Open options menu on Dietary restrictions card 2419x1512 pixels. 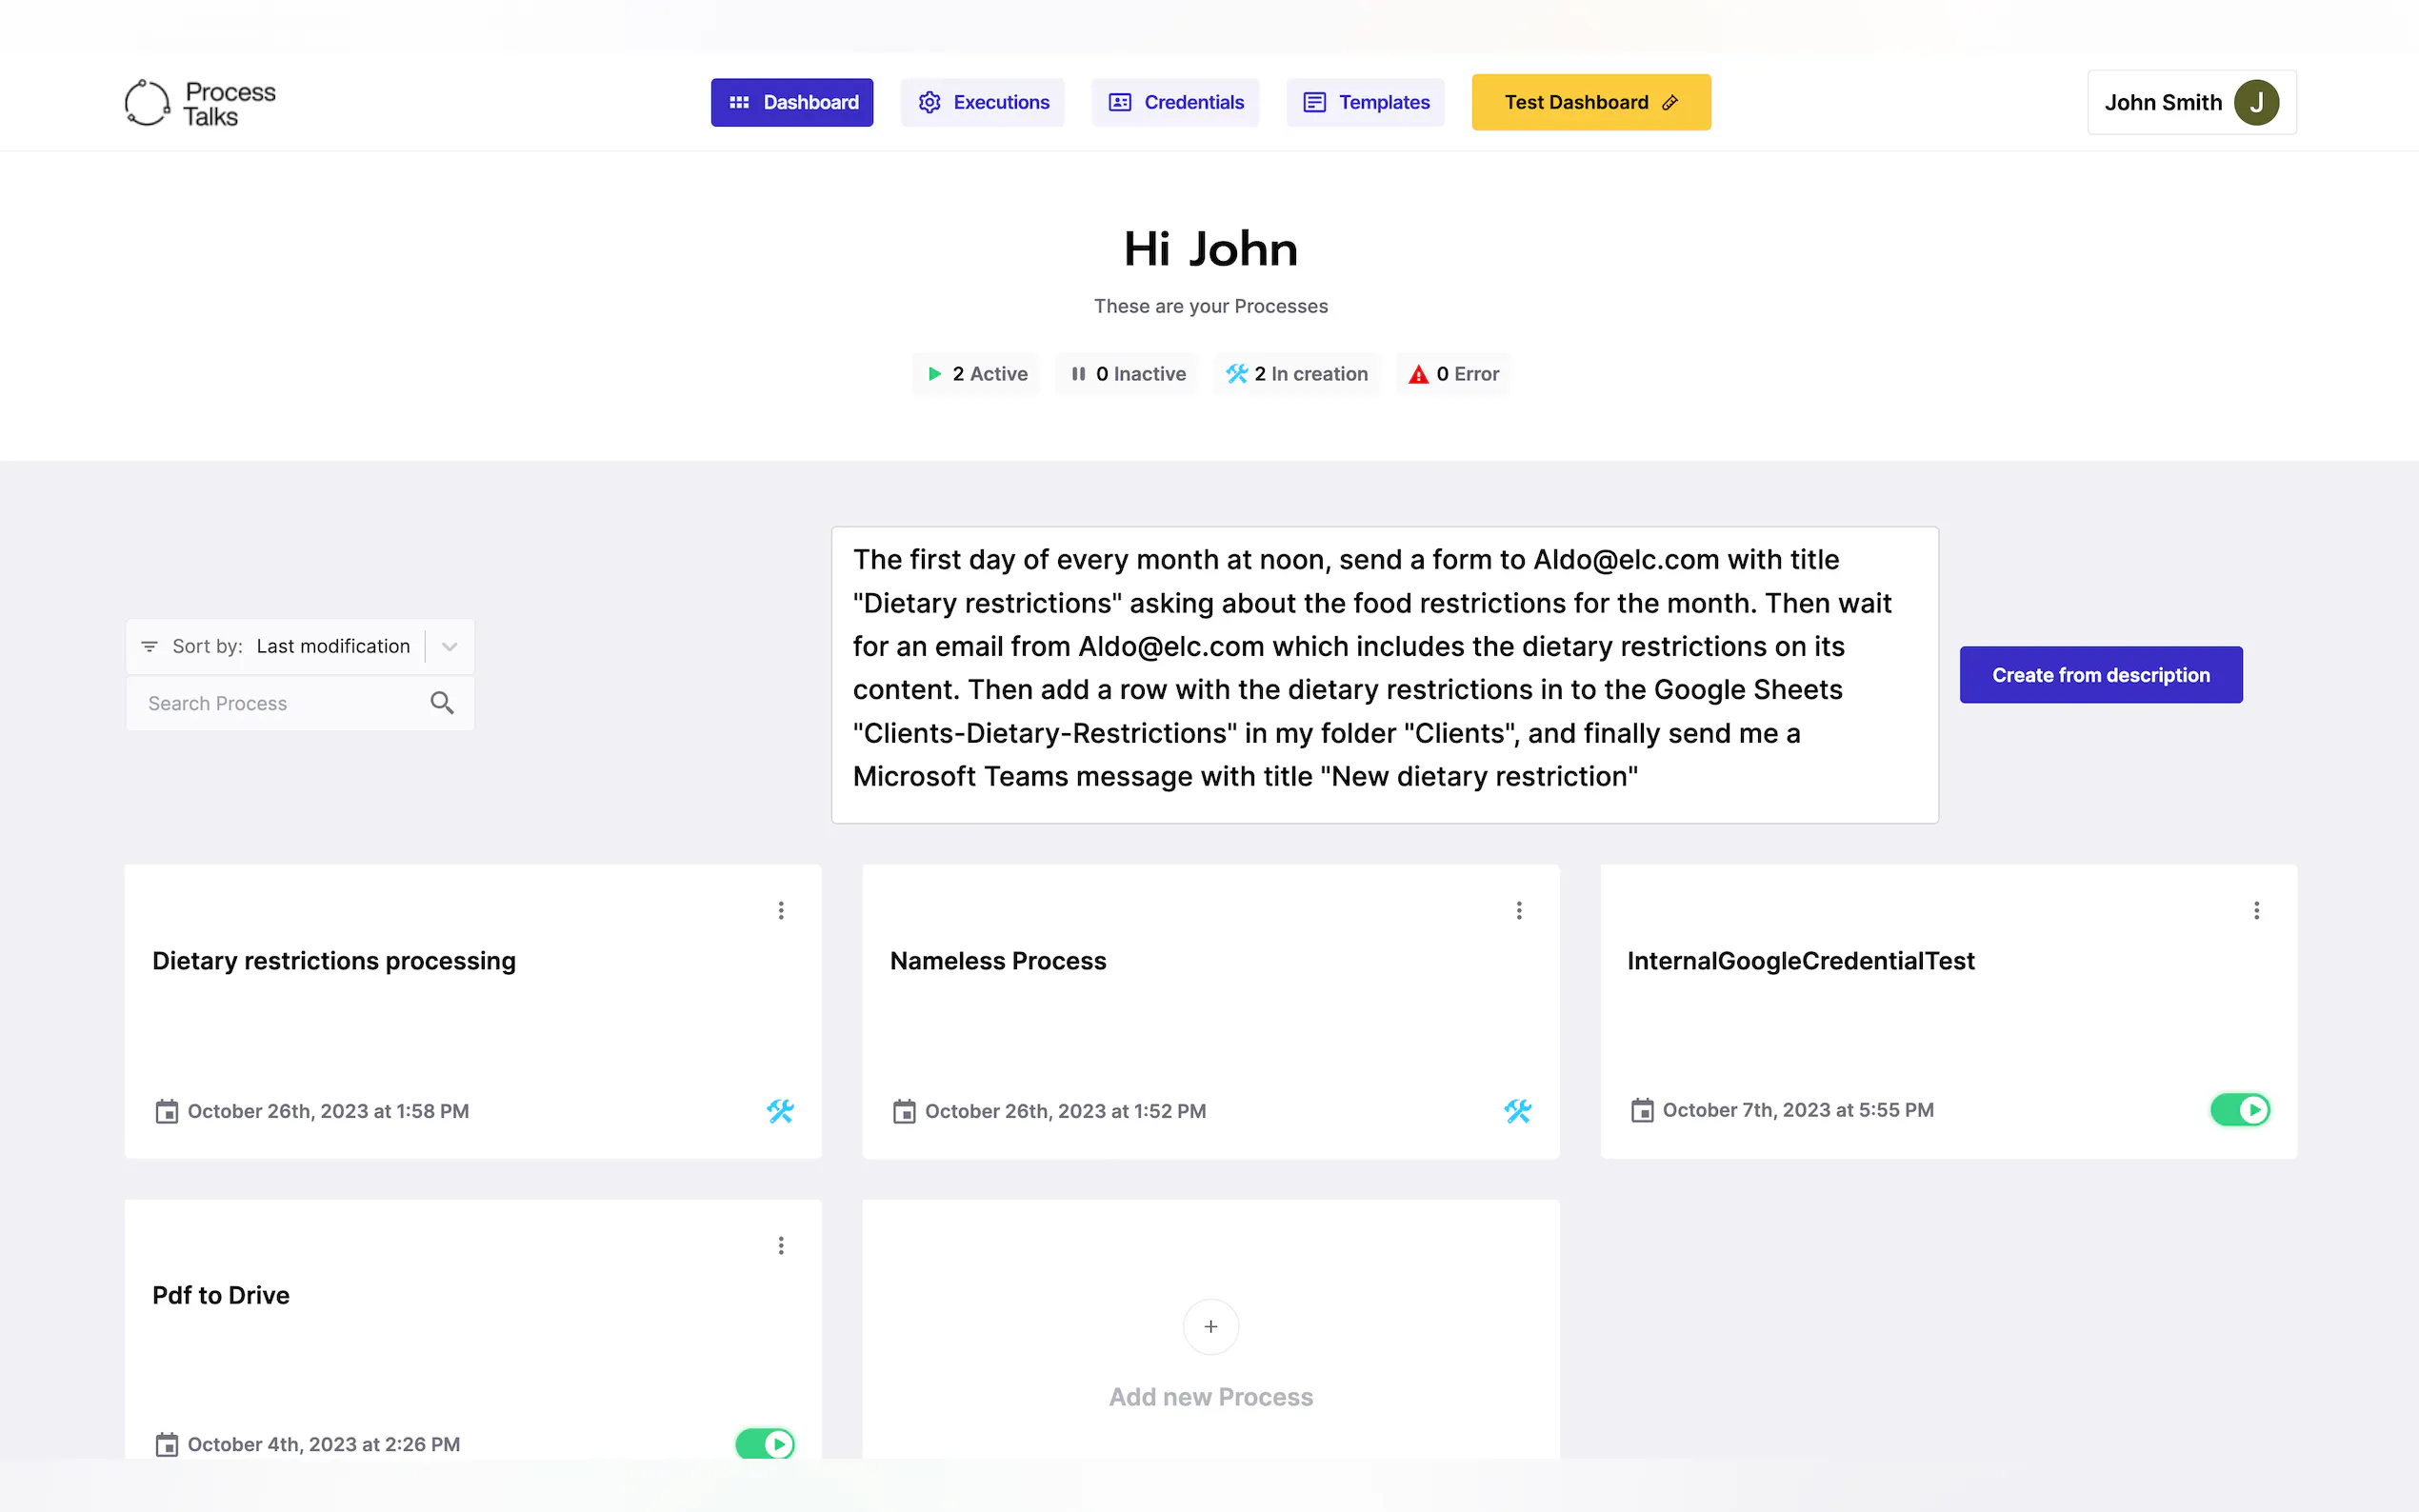point(781,910)
